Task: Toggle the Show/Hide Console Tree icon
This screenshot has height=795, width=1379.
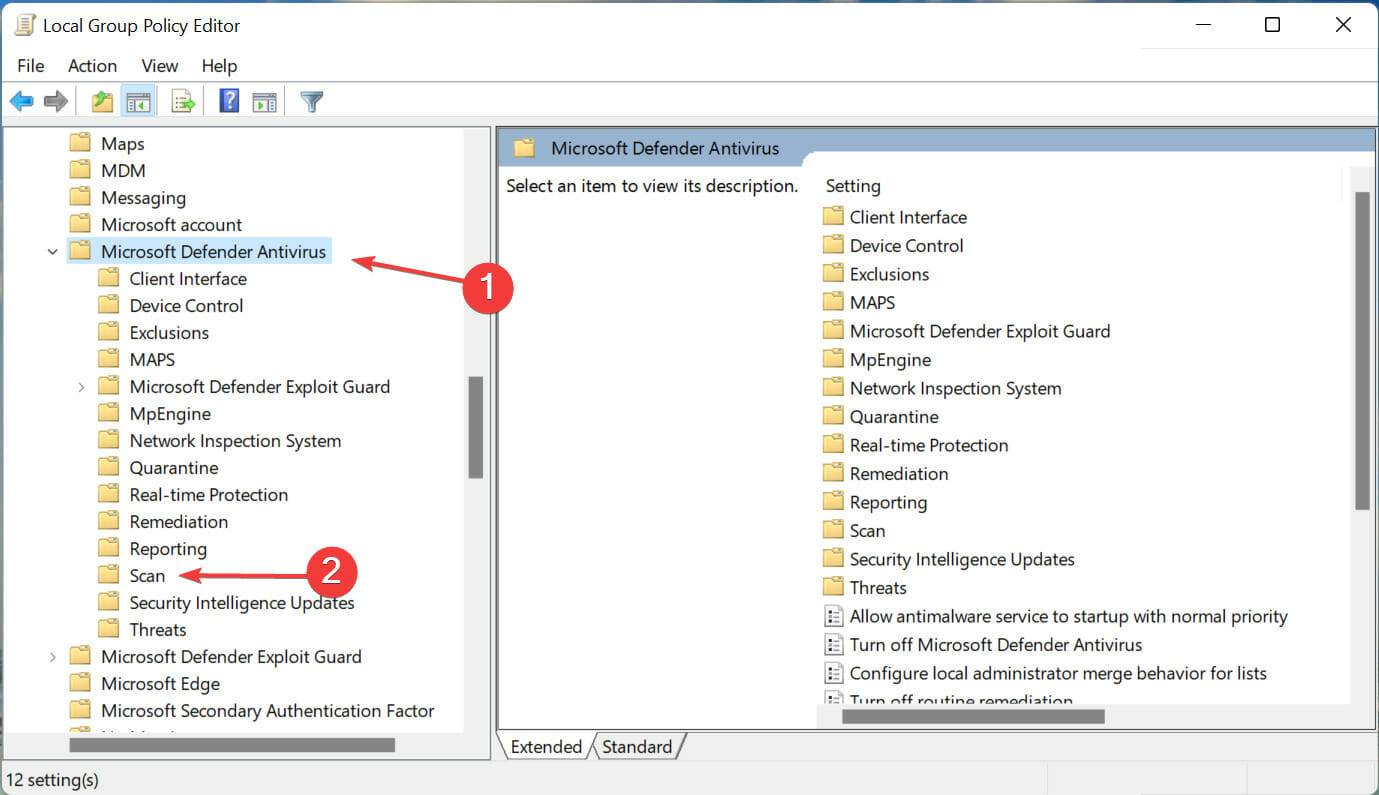Action: coord(138,101)
